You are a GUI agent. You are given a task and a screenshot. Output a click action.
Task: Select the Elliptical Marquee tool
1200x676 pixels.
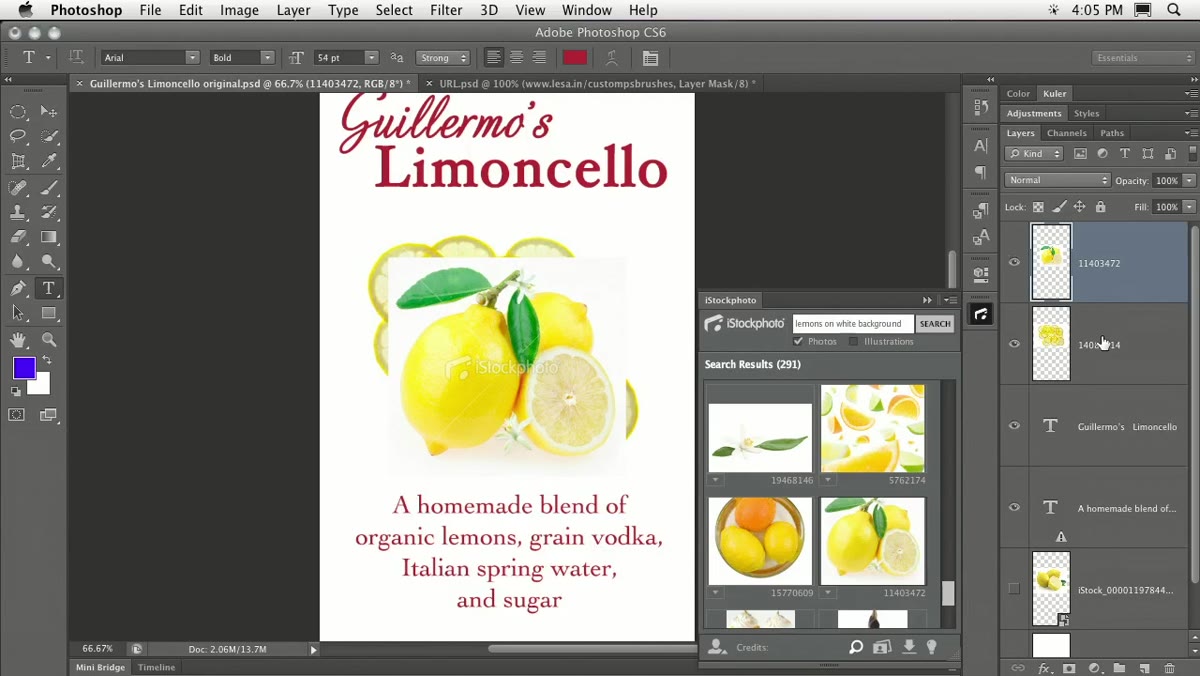(x=18, y=112)
